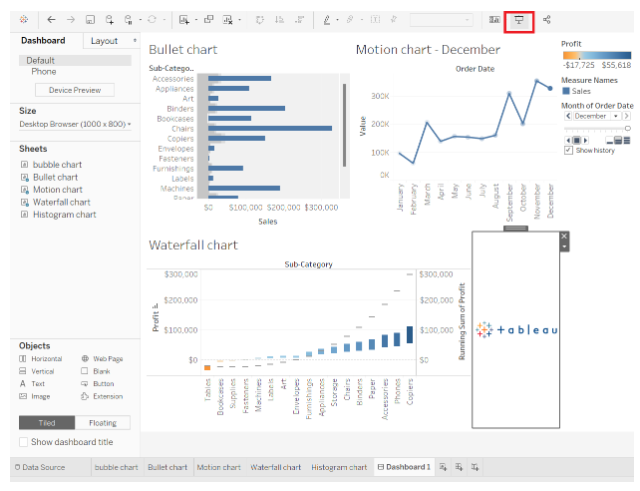This screenshot has height=491, width=640.
Task: Click the Presentation Mode icon in toolbar
Action: (x=519, y=20)
